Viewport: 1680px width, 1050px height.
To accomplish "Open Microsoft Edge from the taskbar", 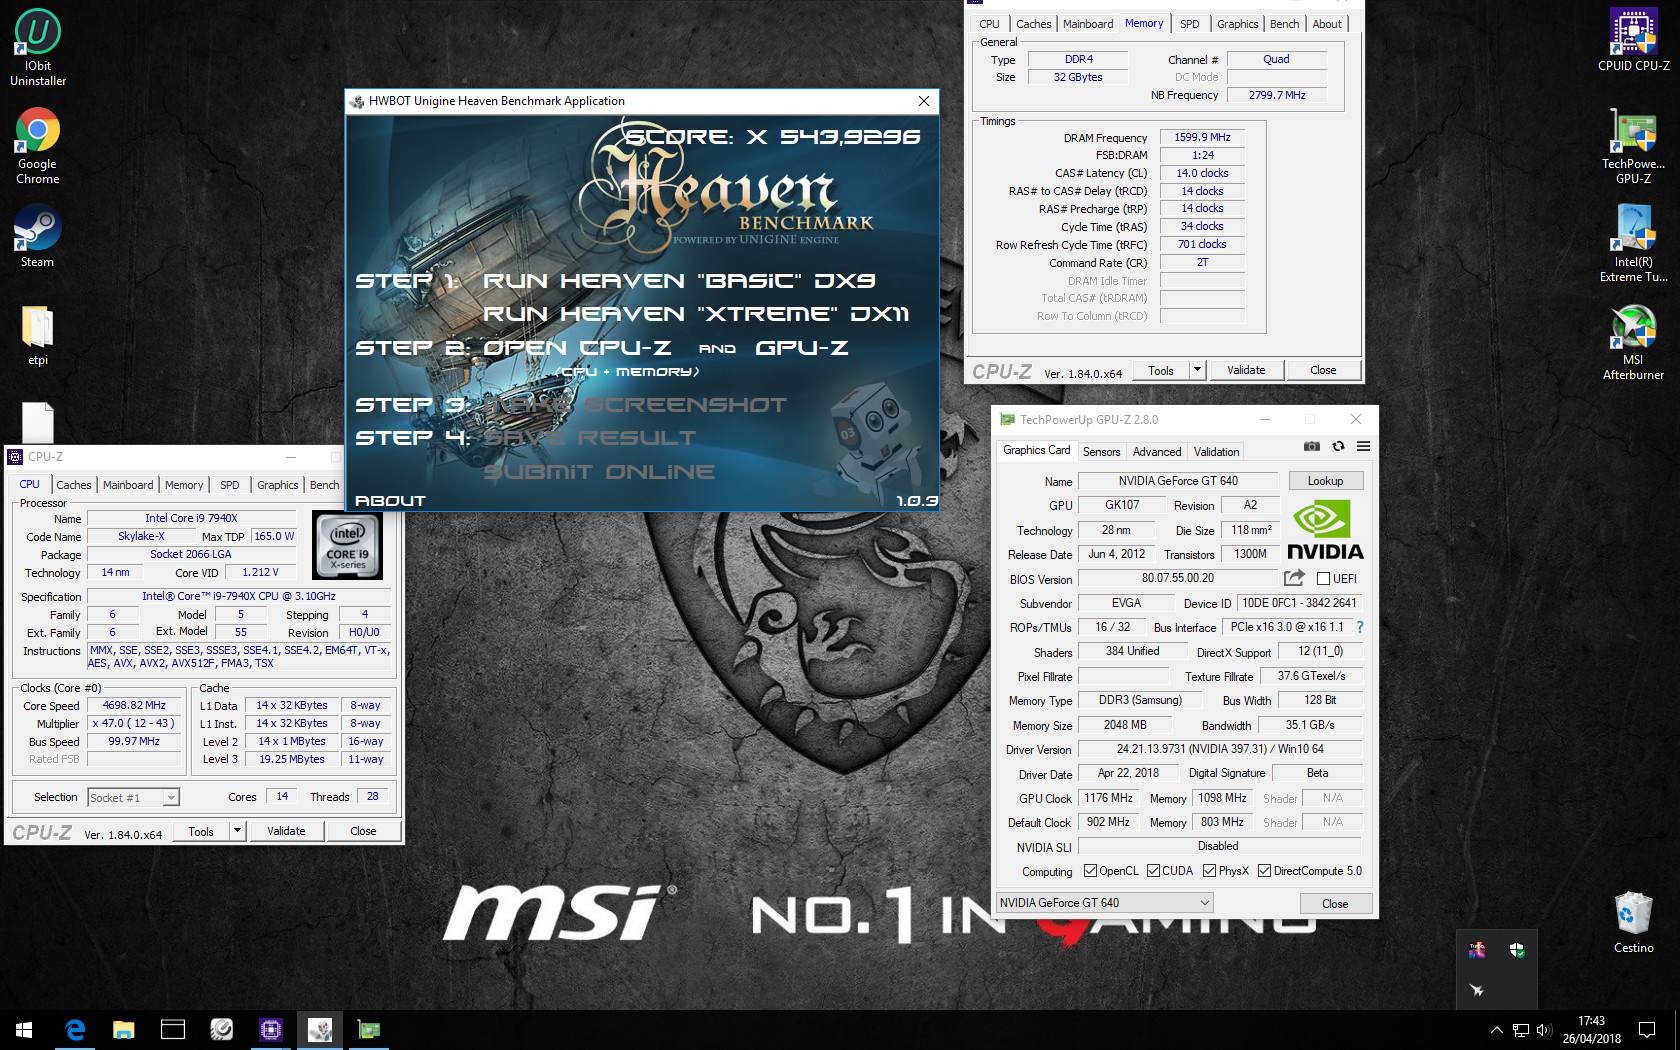I will click(75, 1029).
